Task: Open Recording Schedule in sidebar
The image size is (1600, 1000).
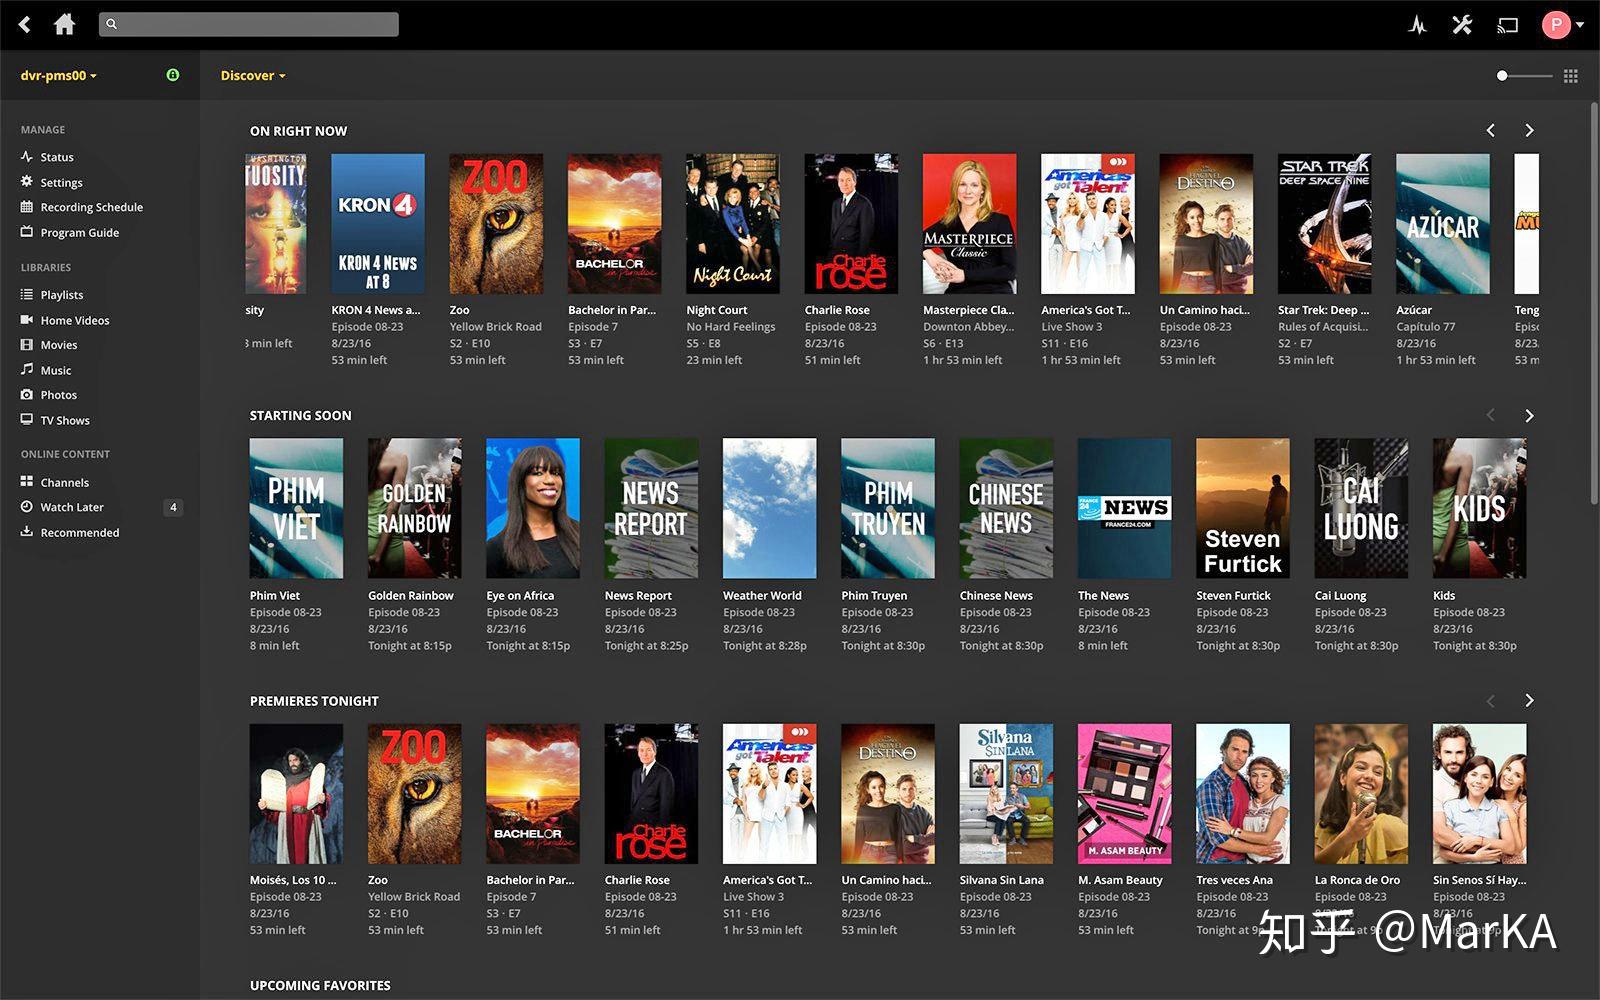Action: tap(91, 207)
